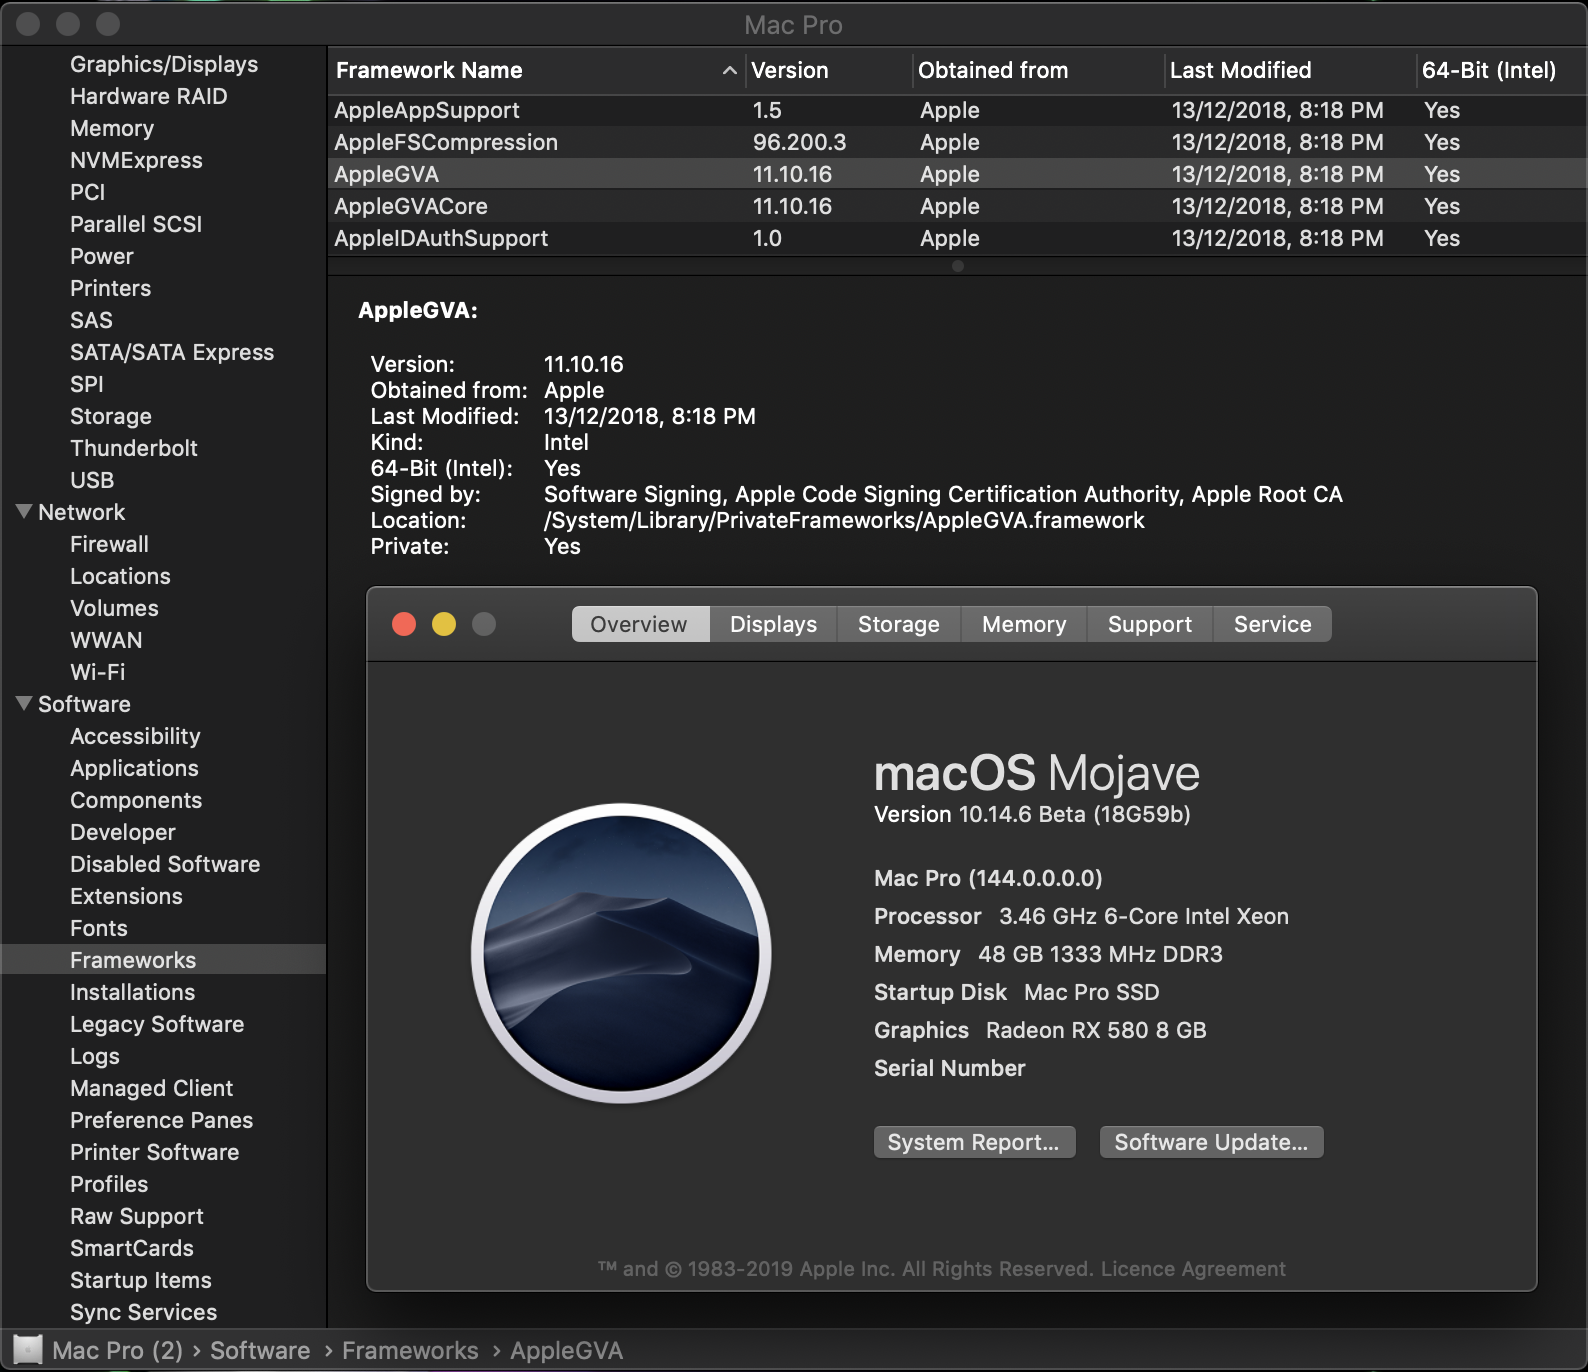Select Hardware RAID in the sidebar
The width and height of the screenshot is (1588, 1372).
coord(148,96)
